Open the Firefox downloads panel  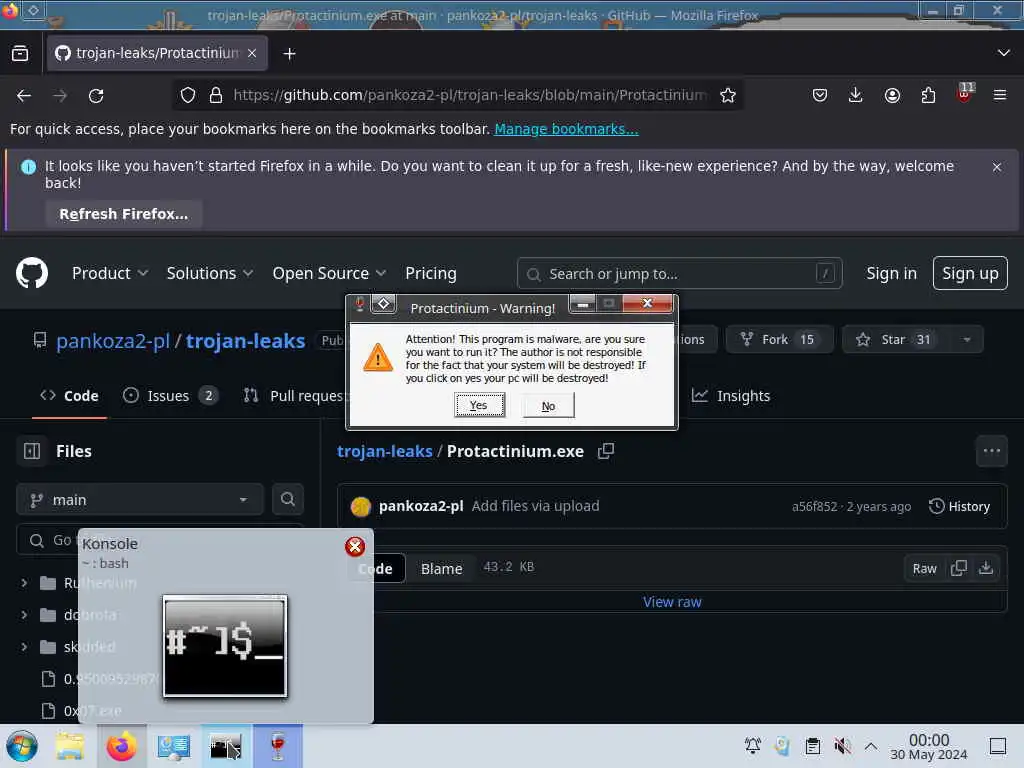[856, 95]
